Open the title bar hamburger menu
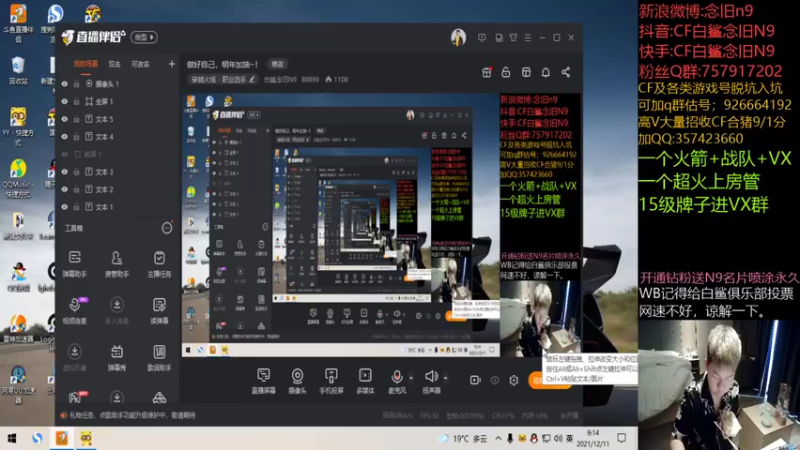The height and width of the screenshot is (450, 800). [x=528, y=38]
